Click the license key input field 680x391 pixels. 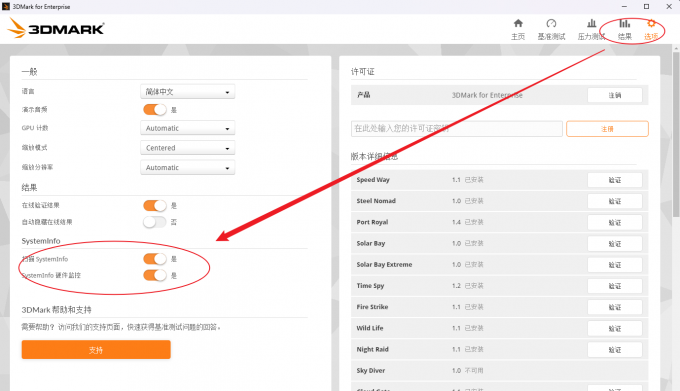click(457, 129)
